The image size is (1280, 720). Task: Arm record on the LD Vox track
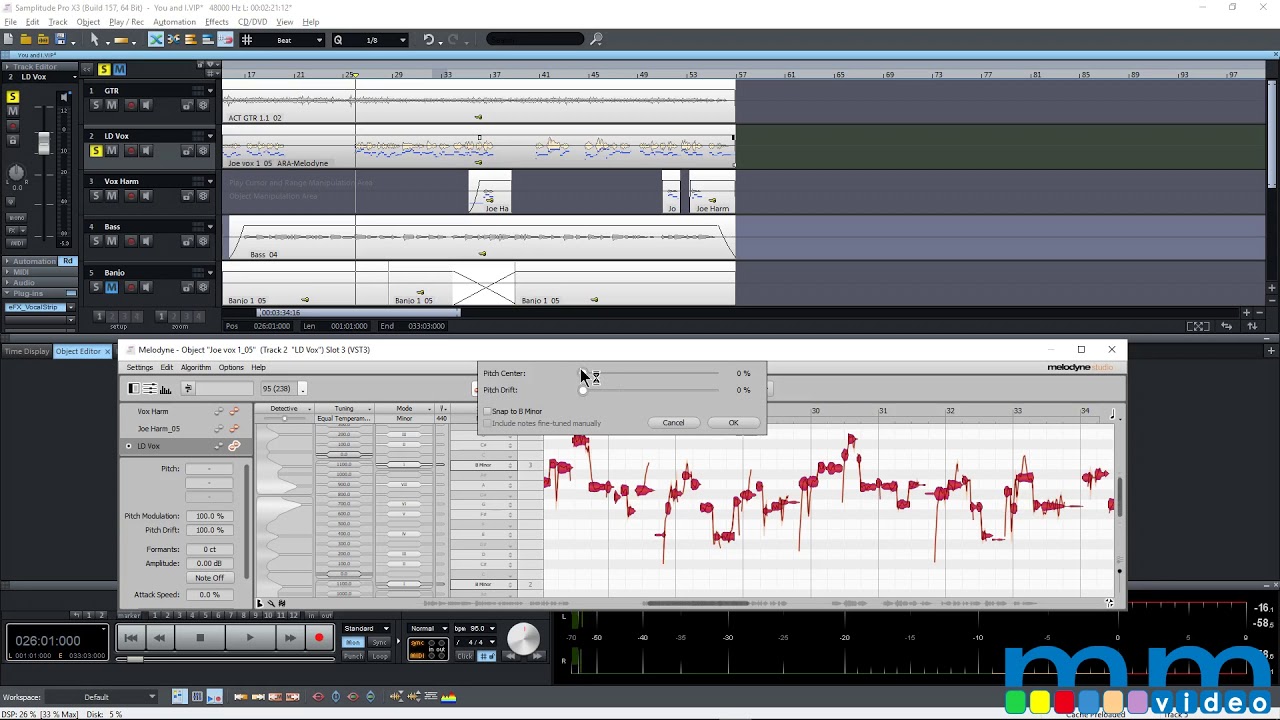click(x=131, y=151)
